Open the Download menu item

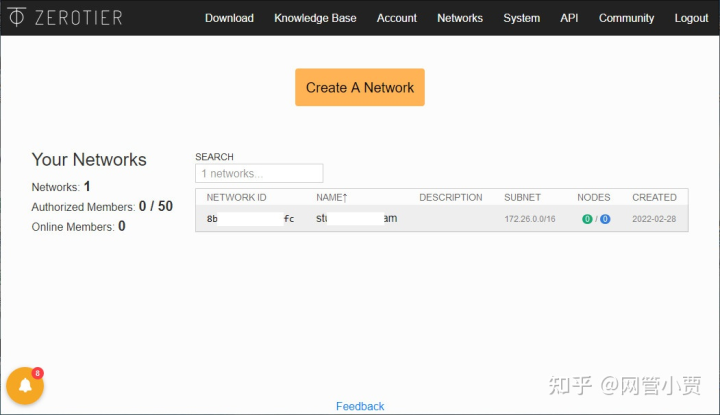coord(229,18)
